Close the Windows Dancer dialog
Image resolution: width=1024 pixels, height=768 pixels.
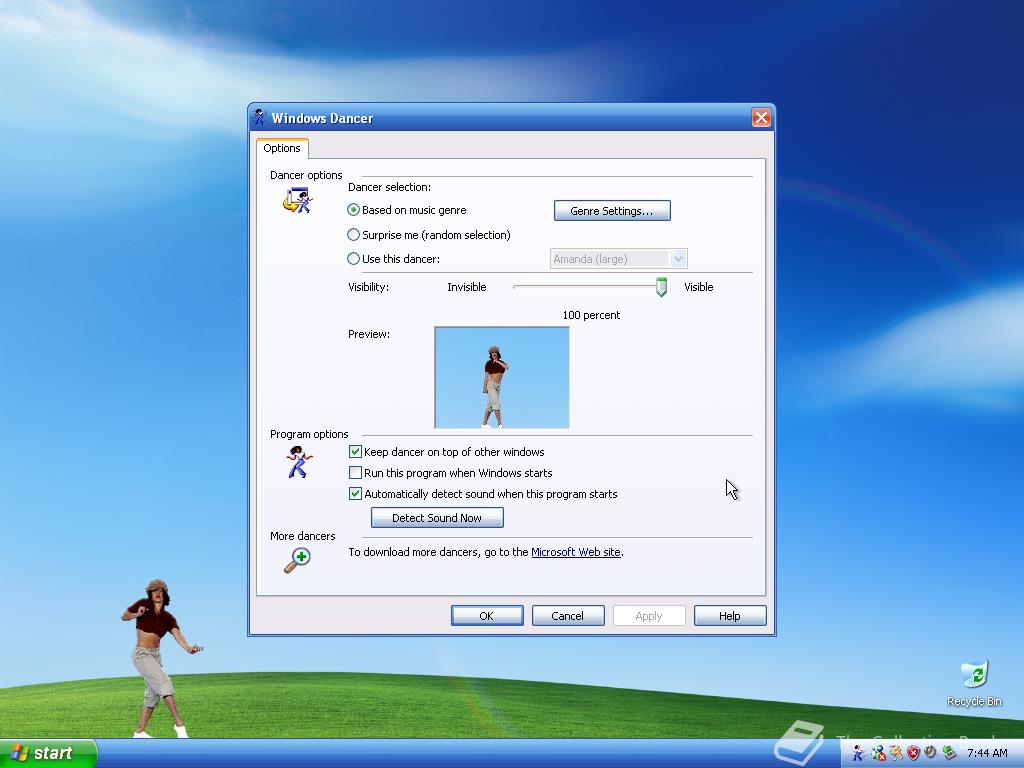[x=761, y=118]
